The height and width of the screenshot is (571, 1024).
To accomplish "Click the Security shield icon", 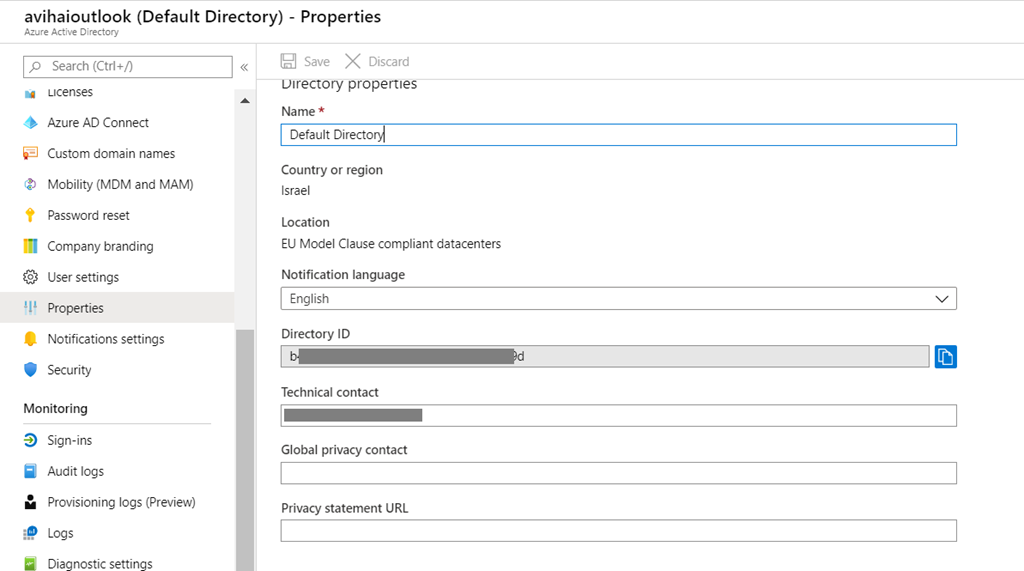I will tap(30, 370).
